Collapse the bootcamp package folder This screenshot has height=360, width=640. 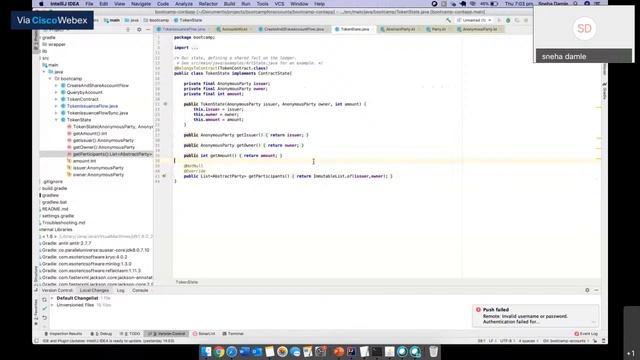pyautogui.click(x=50, y=78)
